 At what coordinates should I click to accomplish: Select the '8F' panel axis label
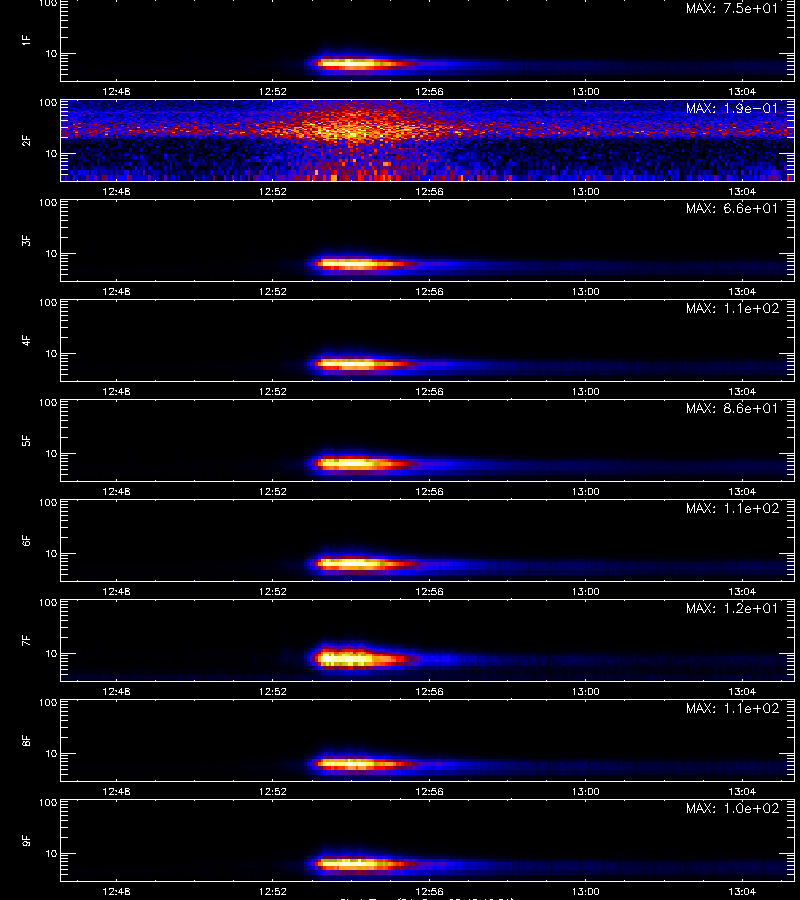pyautogui.click(x=26, y=740)
